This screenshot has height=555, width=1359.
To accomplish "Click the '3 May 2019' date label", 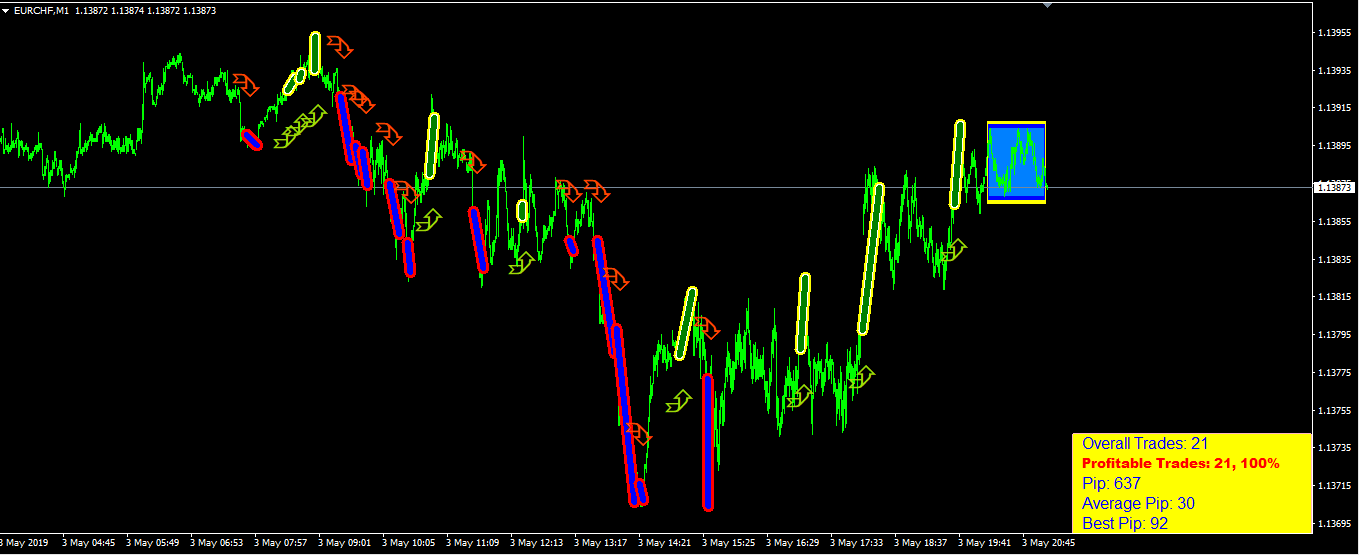I will click(24, 543).
